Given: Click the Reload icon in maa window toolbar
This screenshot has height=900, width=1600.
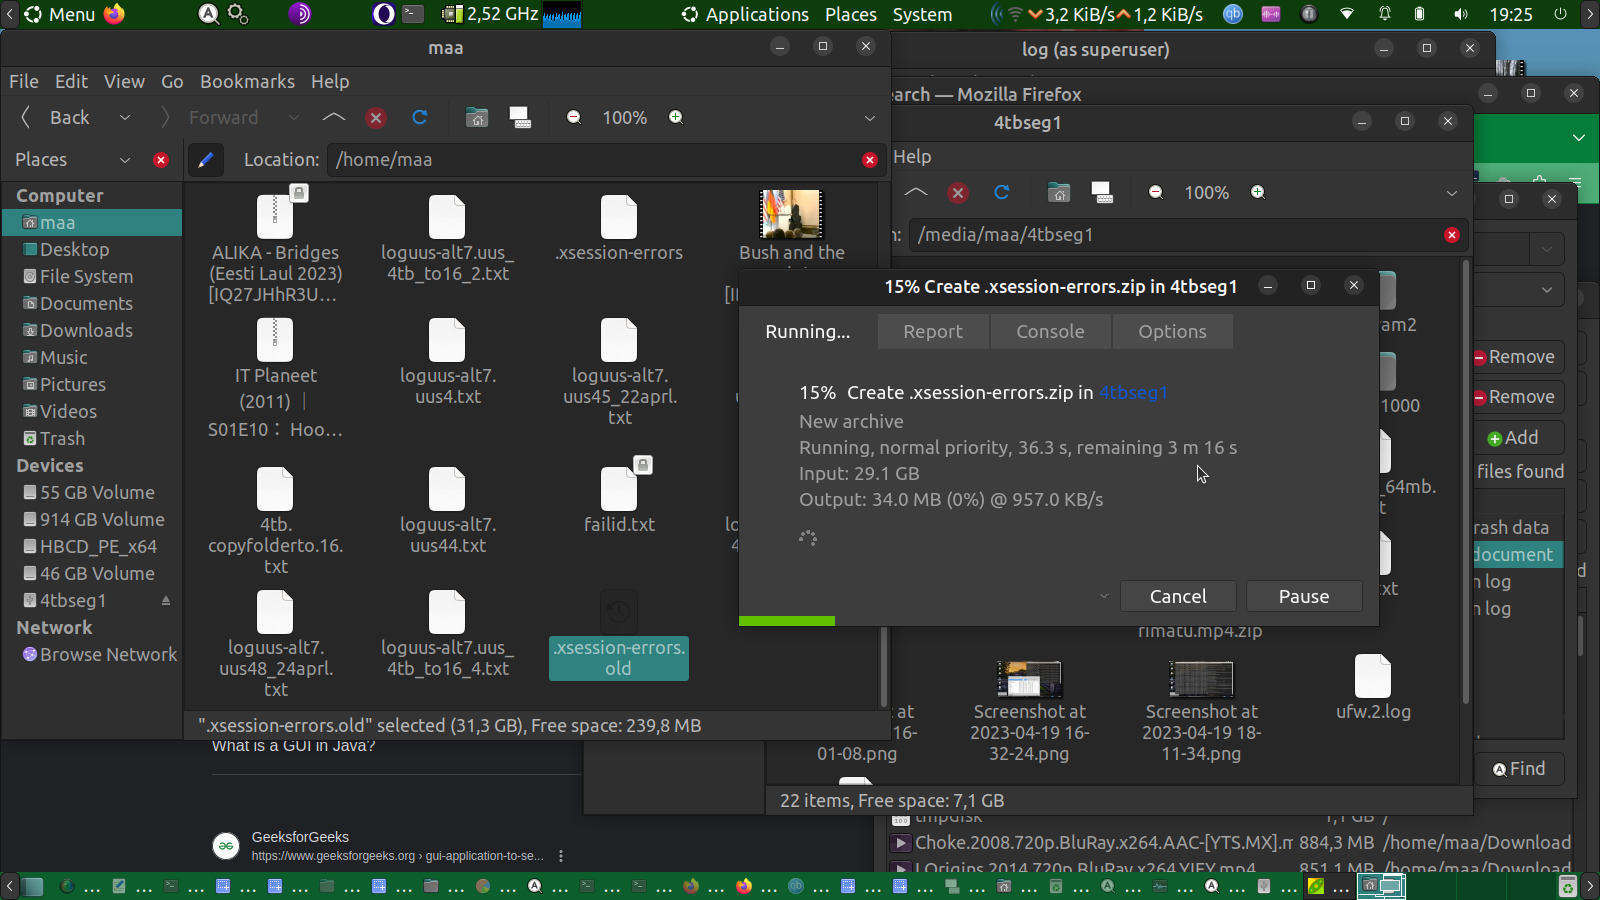Looking at the screenshot, I should point(420,118).
